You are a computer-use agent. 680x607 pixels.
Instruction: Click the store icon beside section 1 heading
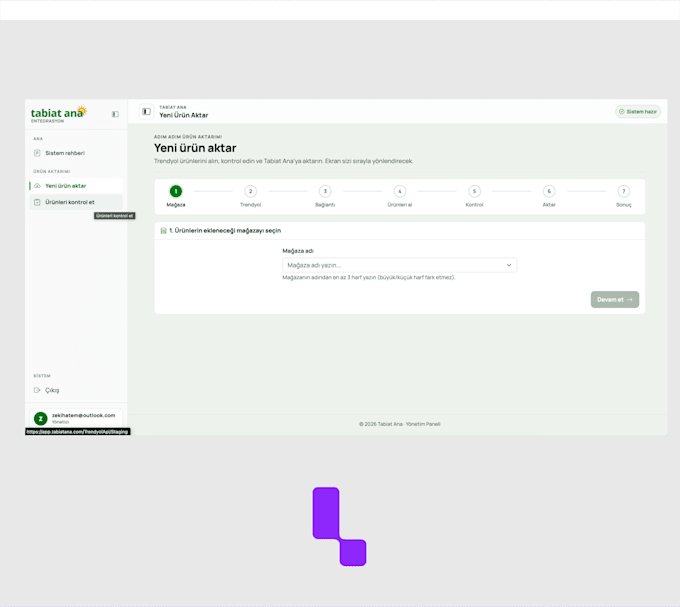point(163,231)
